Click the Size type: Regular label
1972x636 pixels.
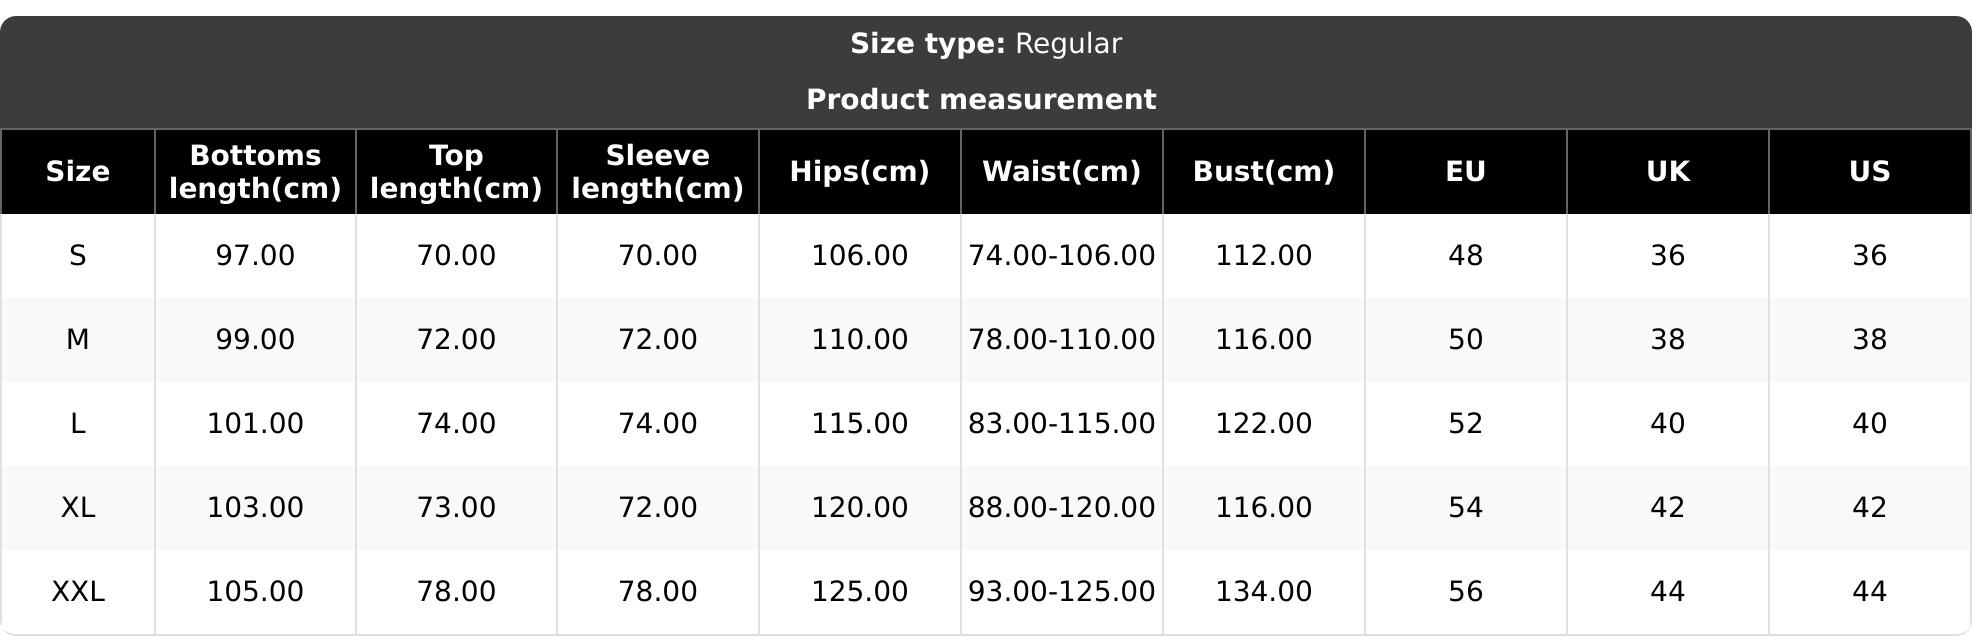[986, 44]
